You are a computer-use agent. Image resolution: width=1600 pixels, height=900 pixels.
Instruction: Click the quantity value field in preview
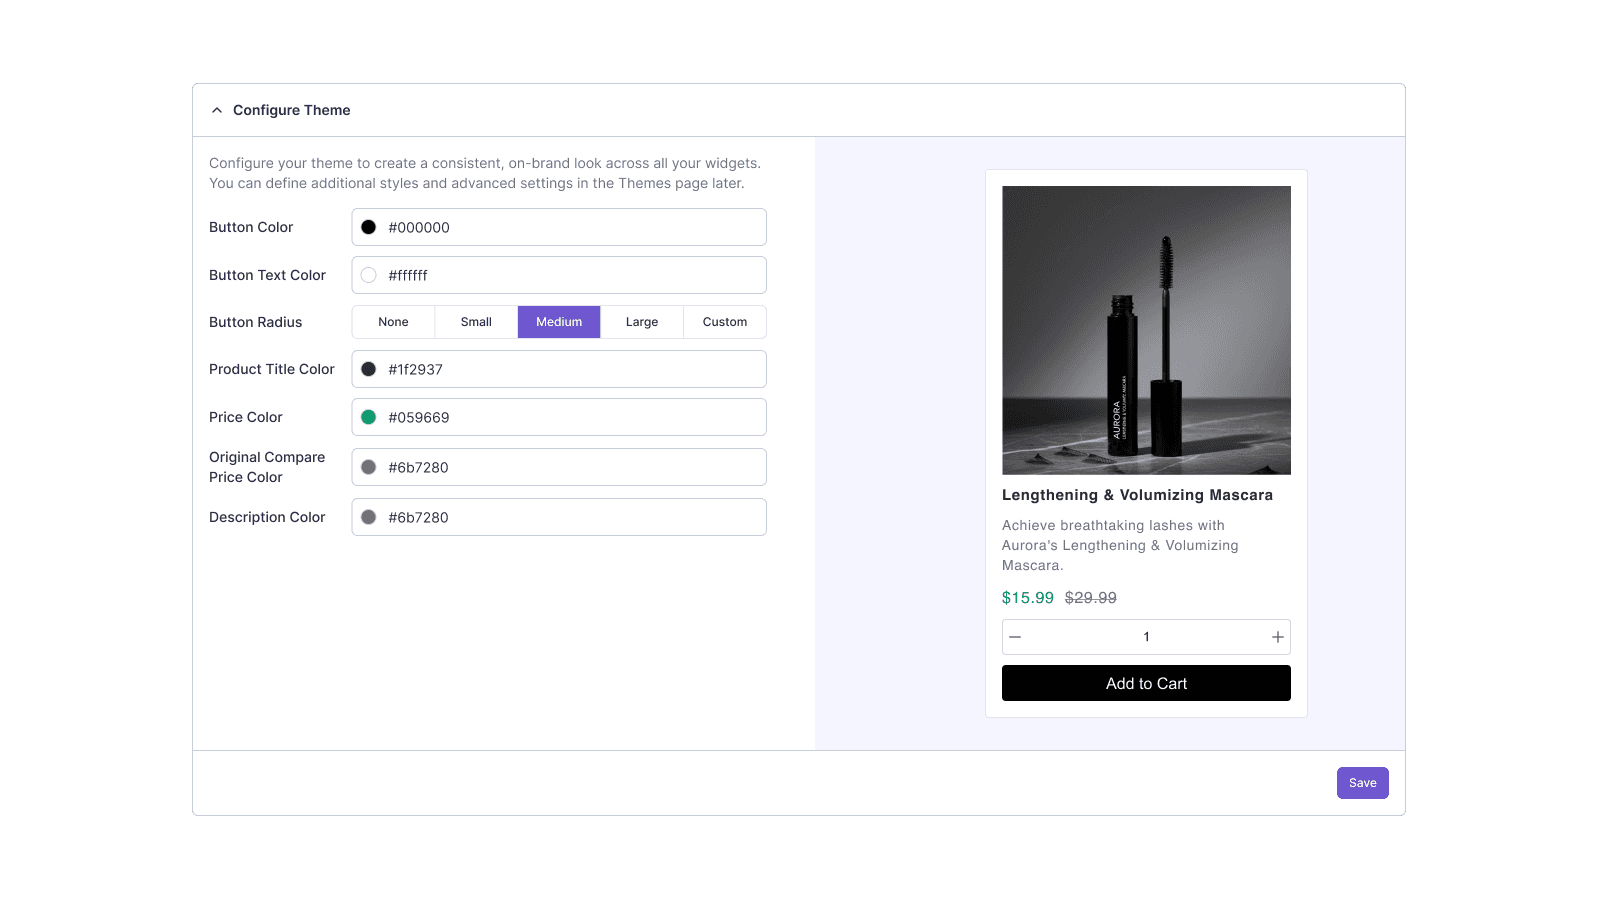(1146, 637)
